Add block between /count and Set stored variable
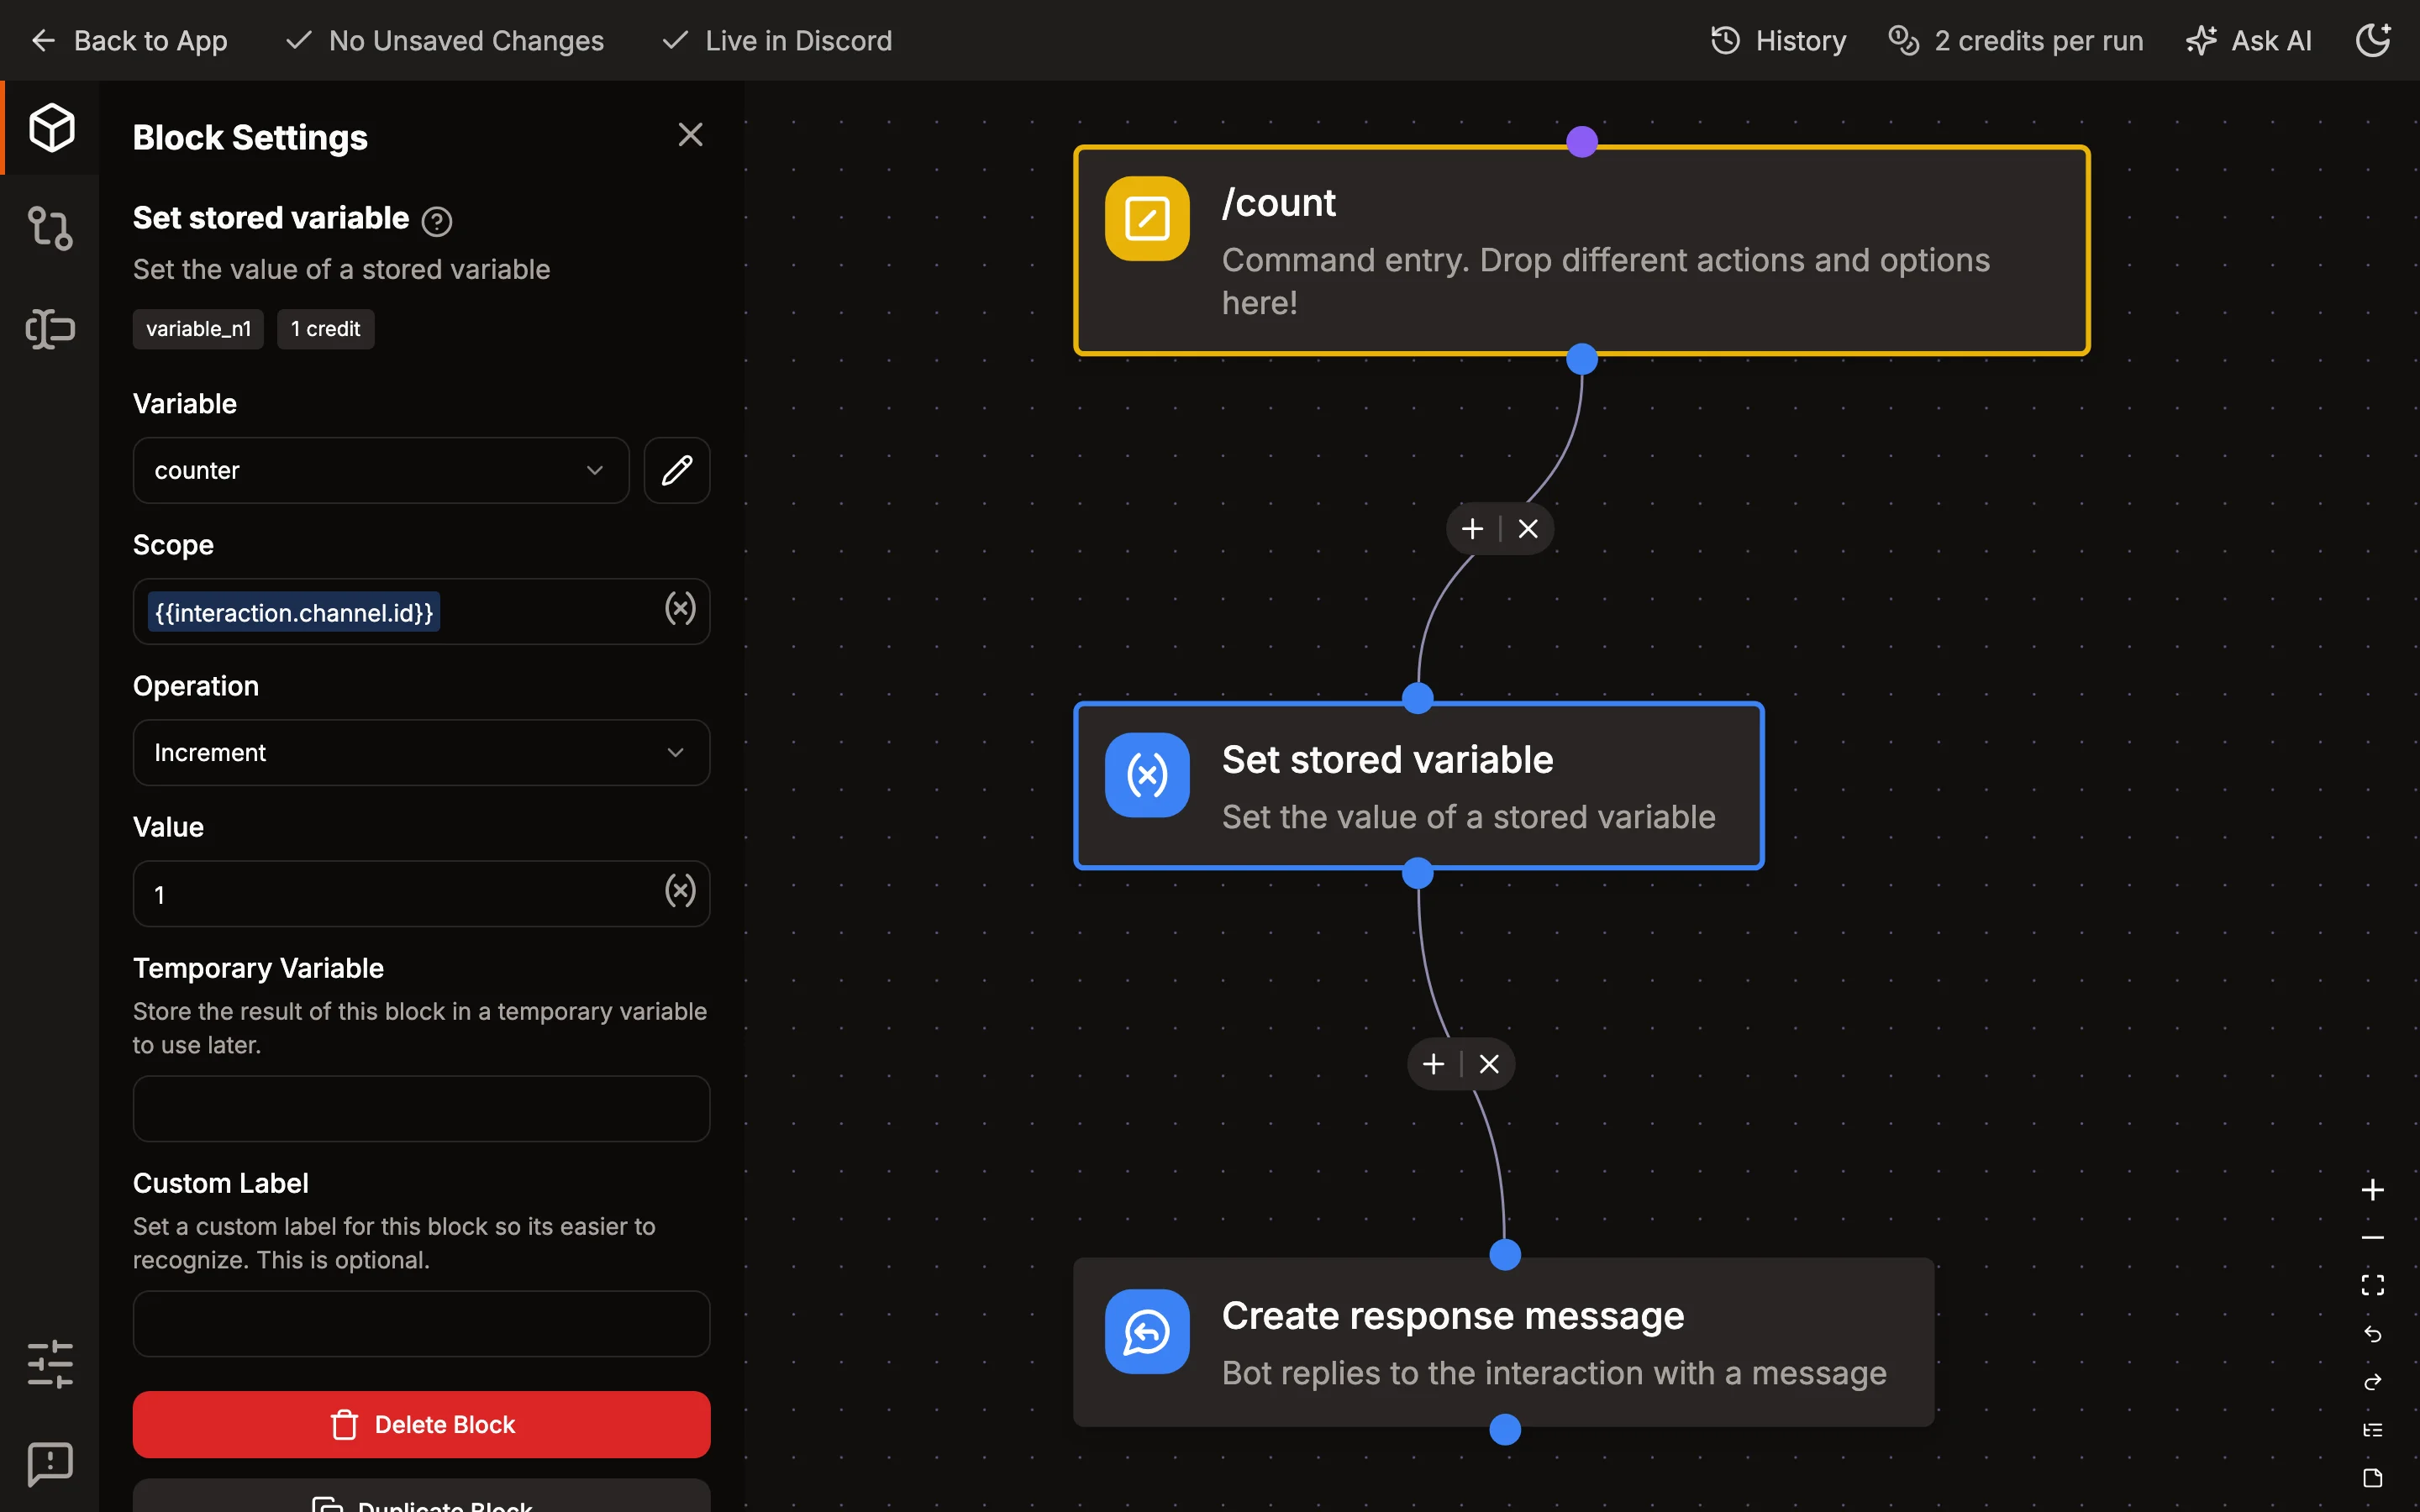 coord(1472,529)
